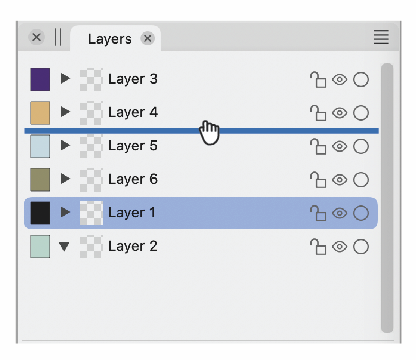Click the lock icon for Layer 3

(318, 80)
